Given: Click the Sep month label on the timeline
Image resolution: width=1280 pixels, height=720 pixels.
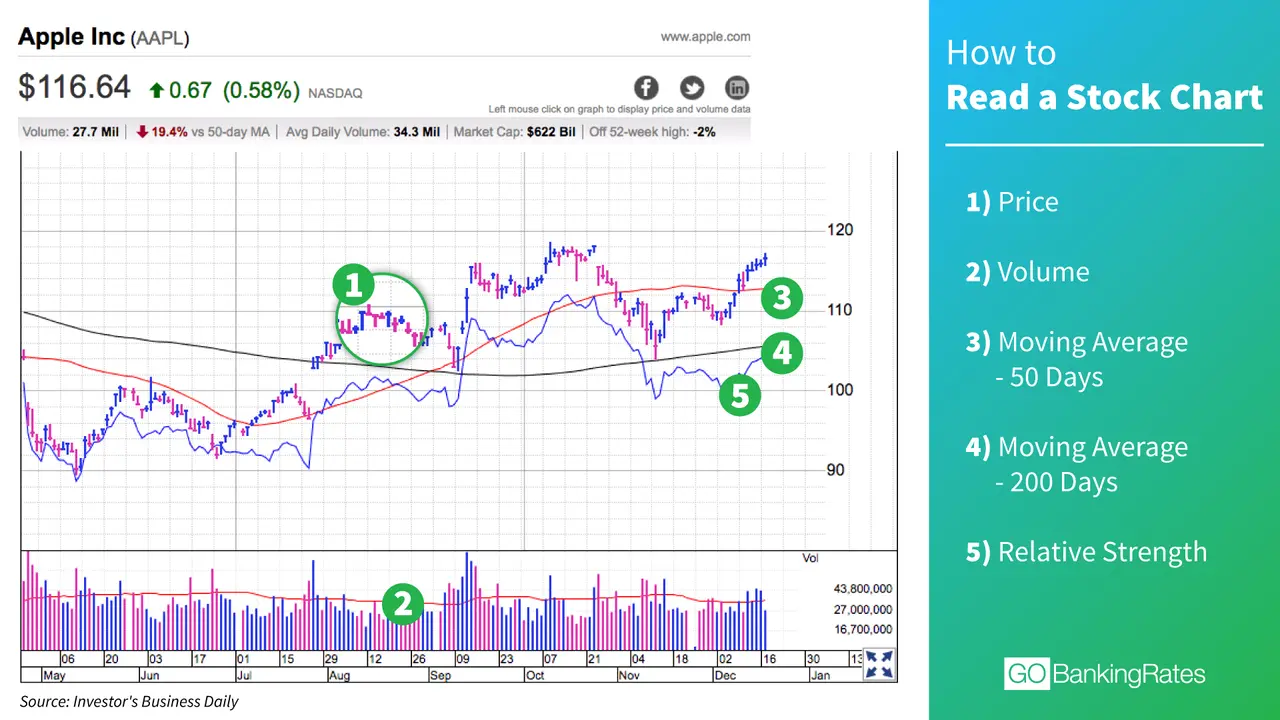Looking at the screenshot, I should tap(441, 675).
